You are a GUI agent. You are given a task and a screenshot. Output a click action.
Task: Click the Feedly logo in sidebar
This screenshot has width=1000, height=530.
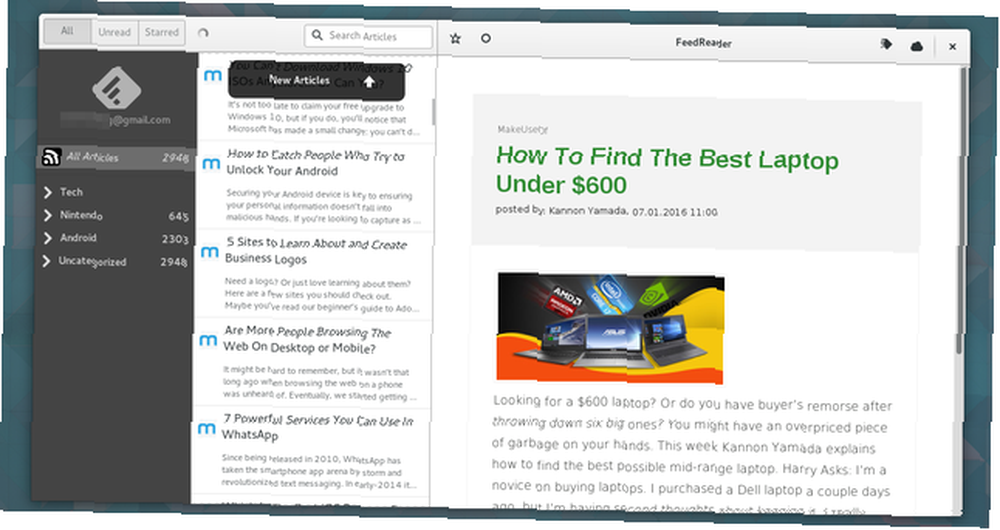[x=116, y=88]
